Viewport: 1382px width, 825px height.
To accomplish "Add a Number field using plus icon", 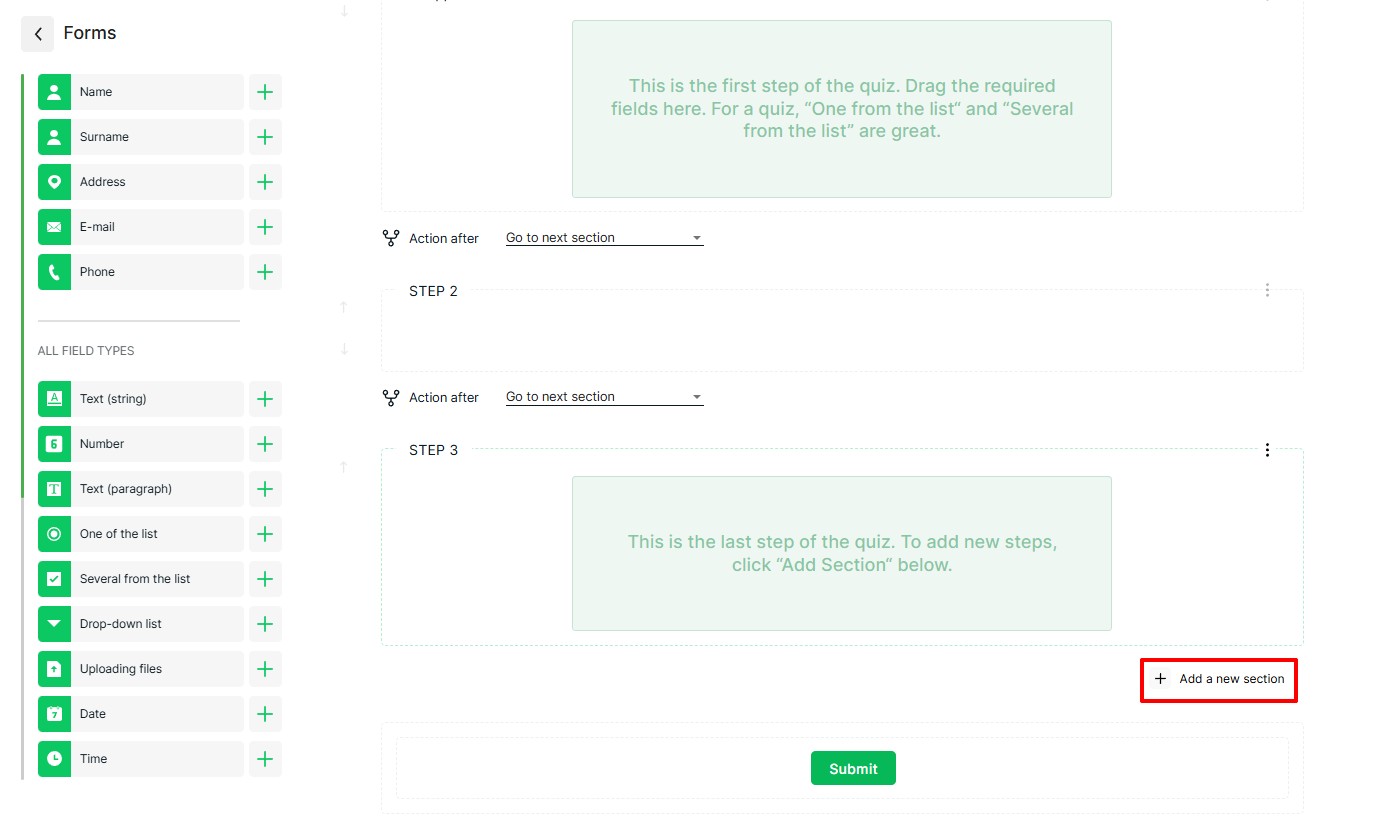I will coord(265,444).
